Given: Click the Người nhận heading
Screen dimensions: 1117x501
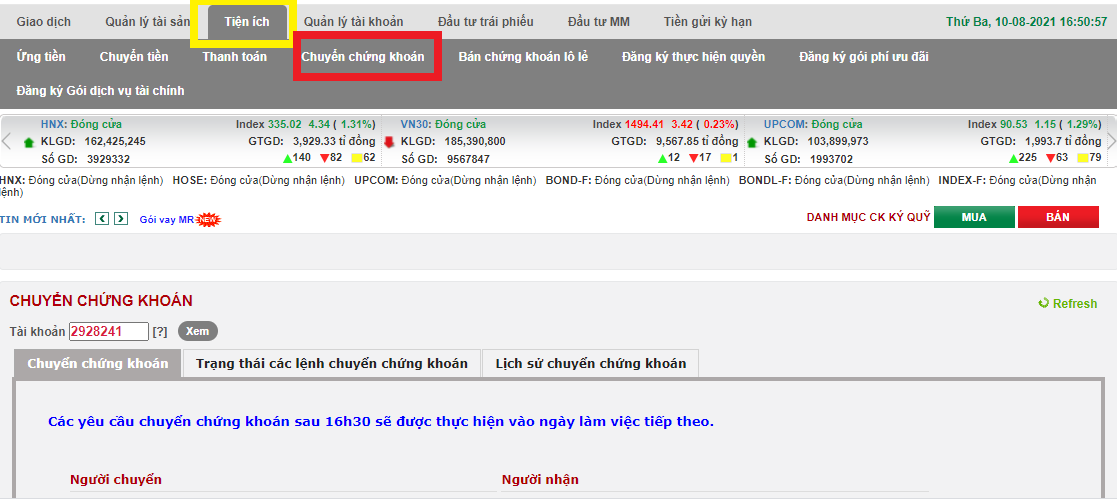Looking at the screenshot, I should click(540, 480).
